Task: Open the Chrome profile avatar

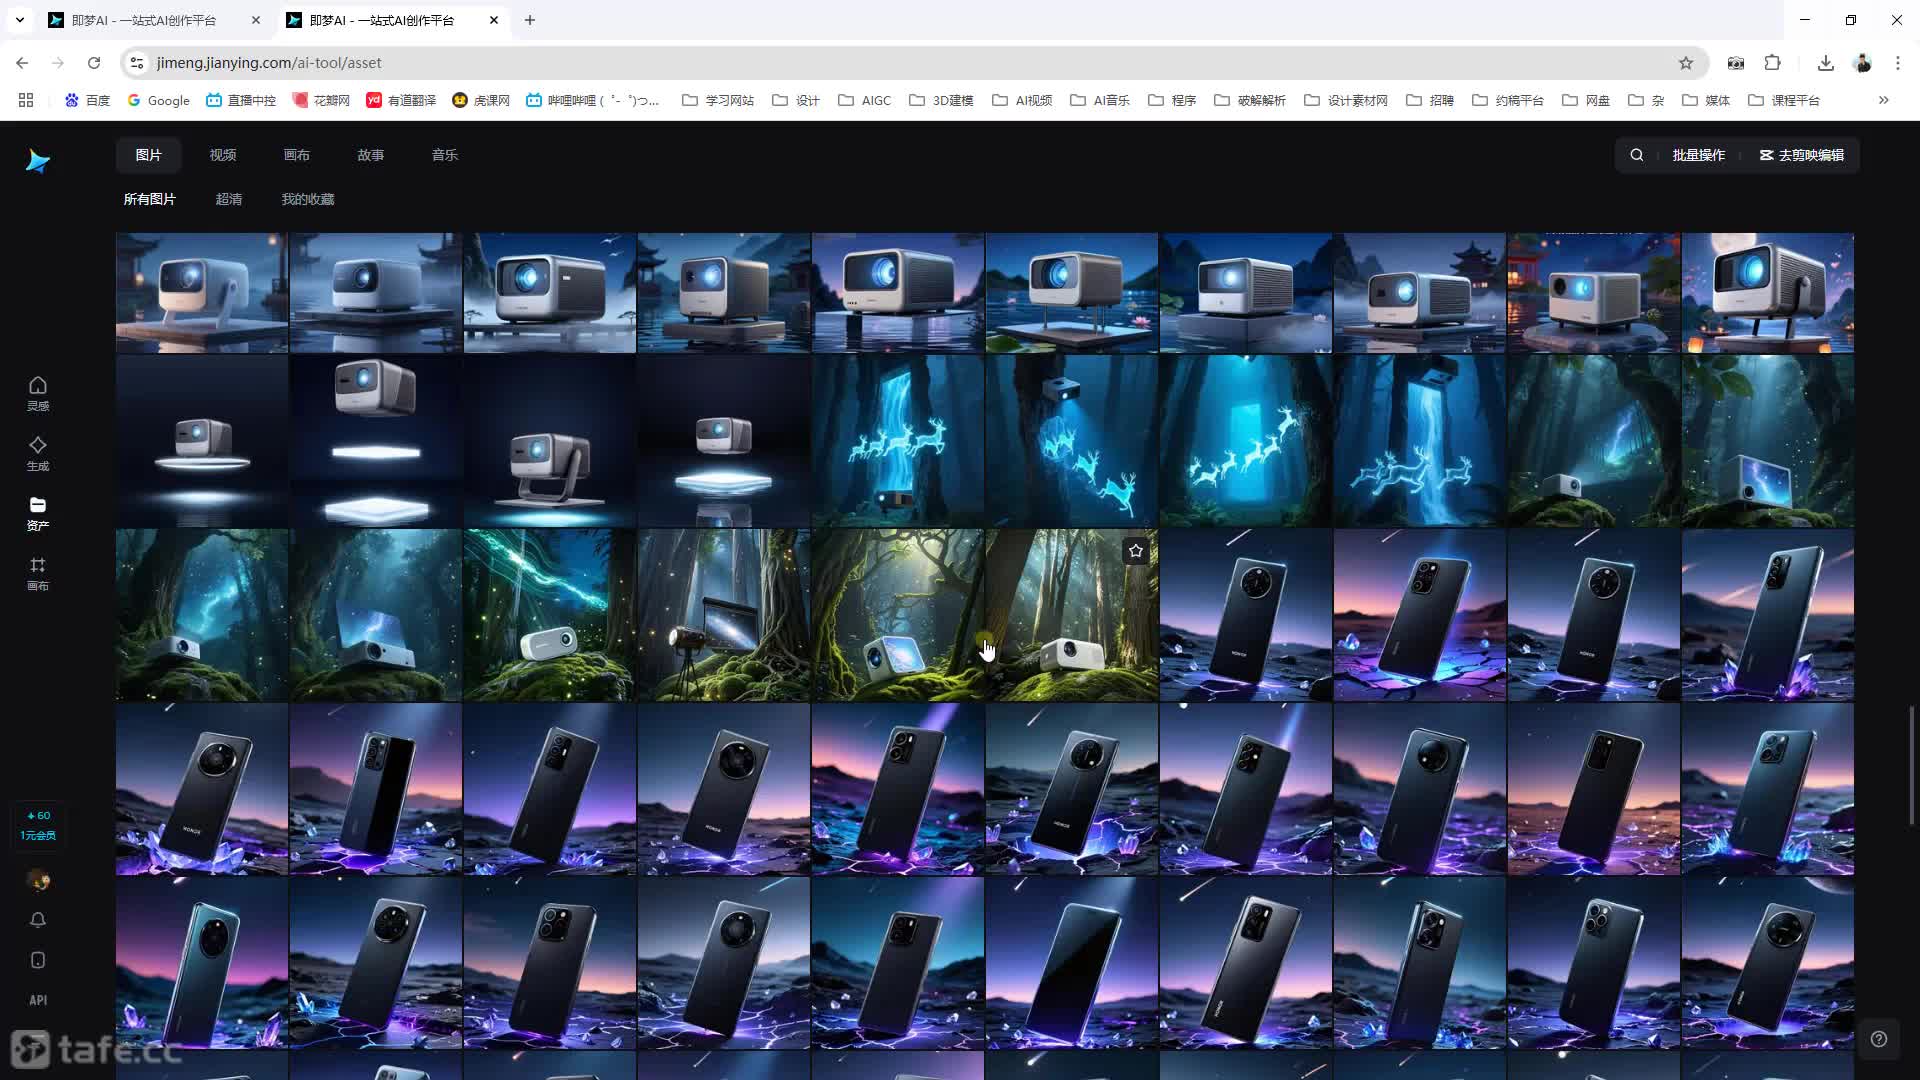Action: (x=1862, y=63)
